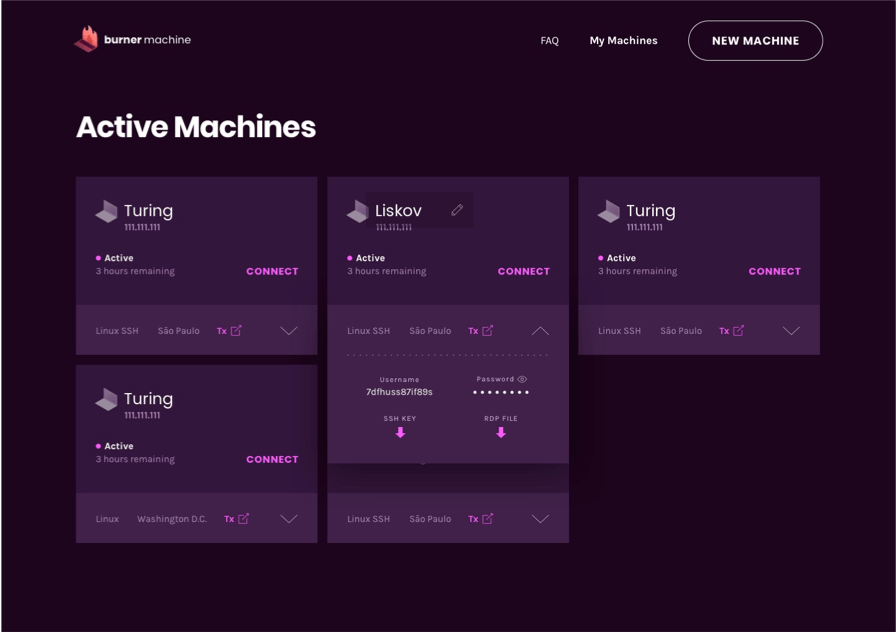Click the burner machine flame logo
Viewport: 896px width, 632px height.
86,40
